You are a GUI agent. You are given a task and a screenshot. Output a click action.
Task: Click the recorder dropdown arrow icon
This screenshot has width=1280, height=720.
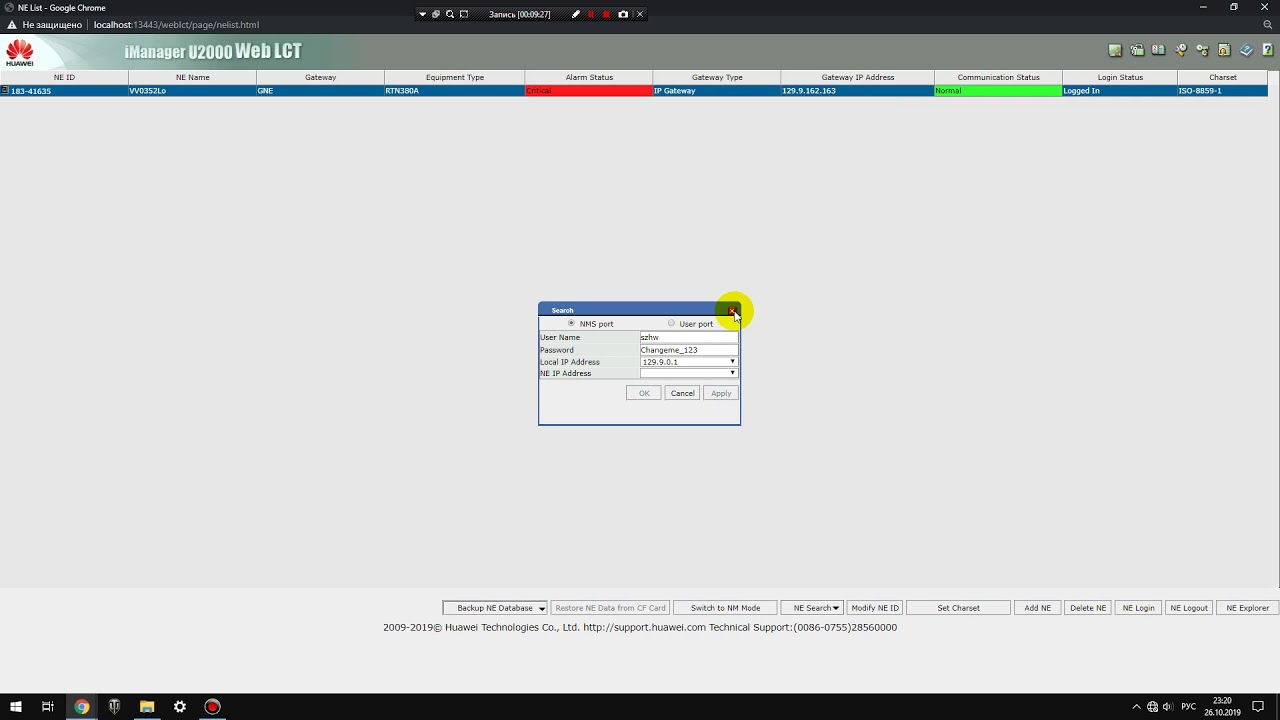tap(423, 14)
